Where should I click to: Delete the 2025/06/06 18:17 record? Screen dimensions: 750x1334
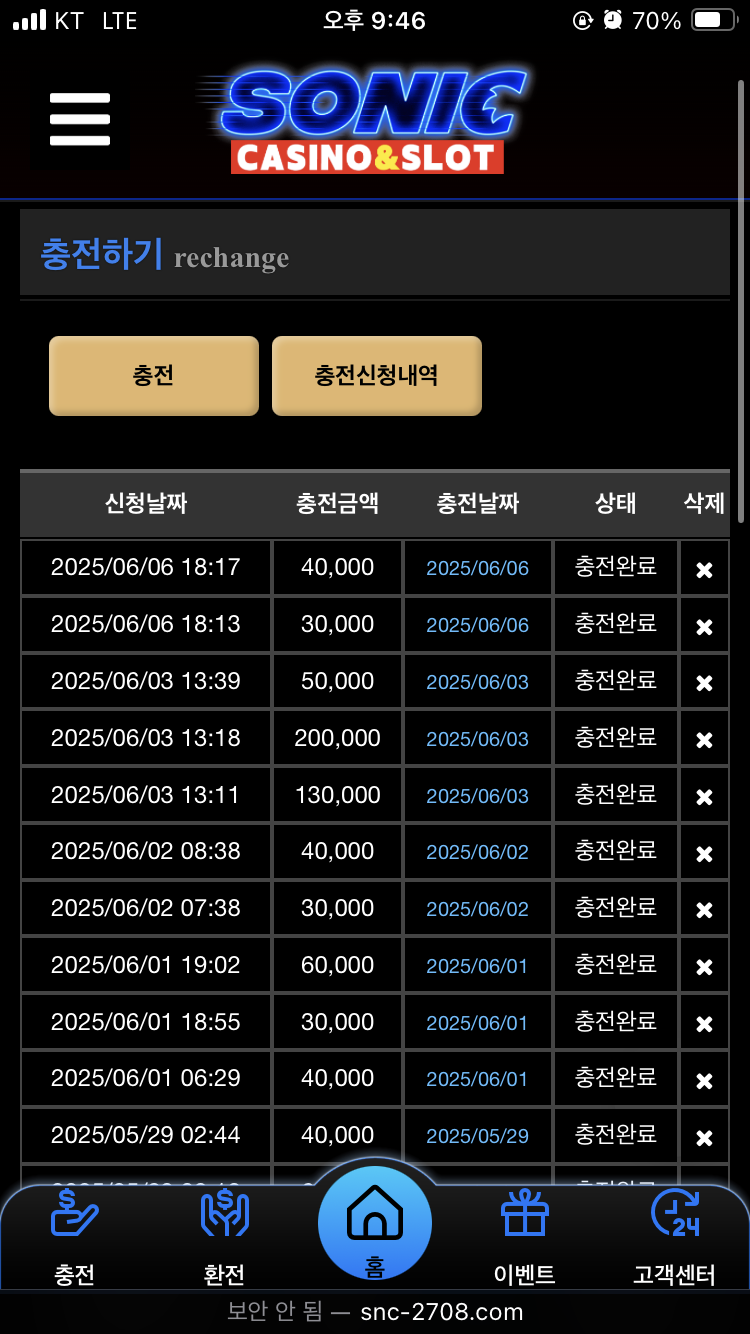(704, 569)
